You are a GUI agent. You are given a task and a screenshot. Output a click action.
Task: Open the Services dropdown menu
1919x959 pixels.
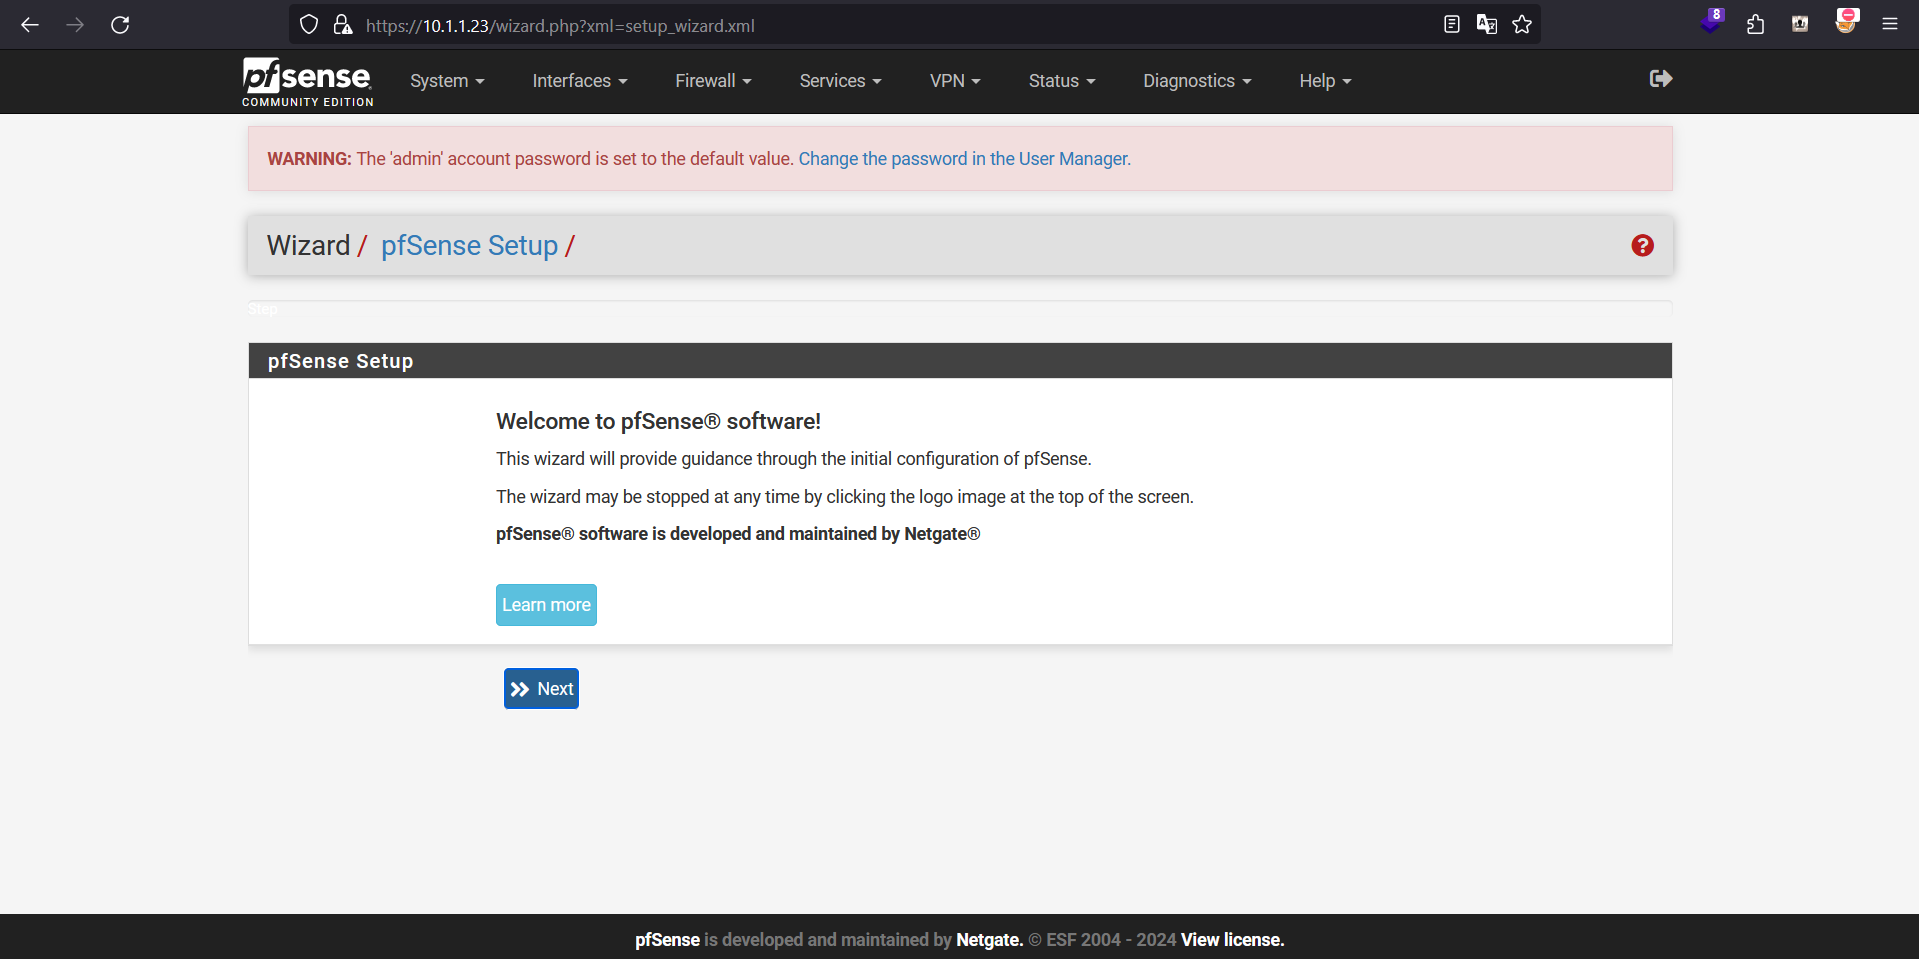pos(840,81)
